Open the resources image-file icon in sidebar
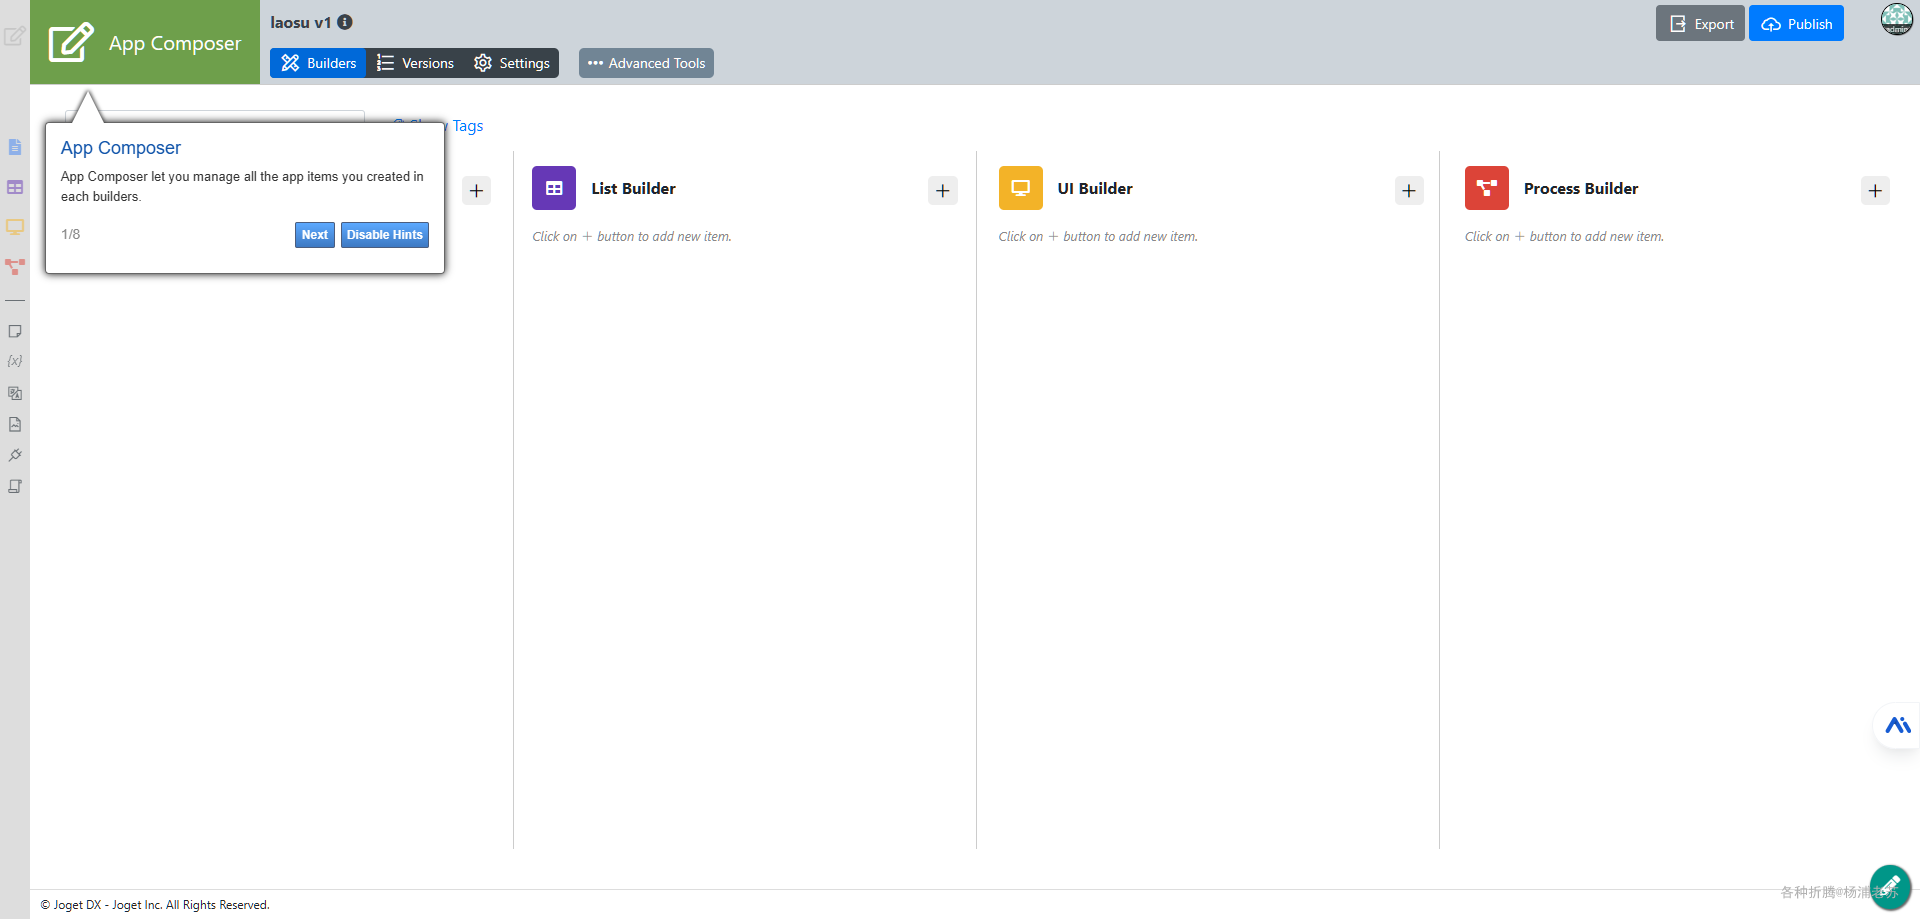Image resolution: width=1920 pixels, height=919 pixels. pyautogui.click(x=15, y=424)
